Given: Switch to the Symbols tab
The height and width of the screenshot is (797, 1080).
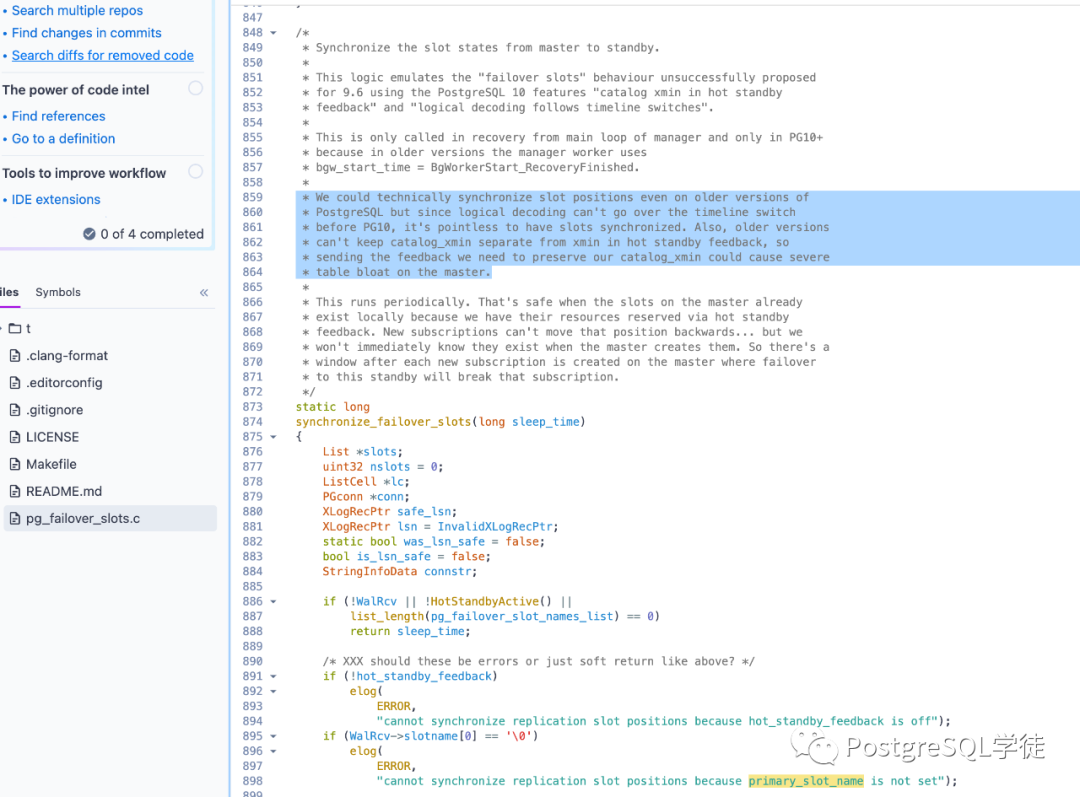Looking at the screenshot, I should pyautogui.click(x=58, y=292).
